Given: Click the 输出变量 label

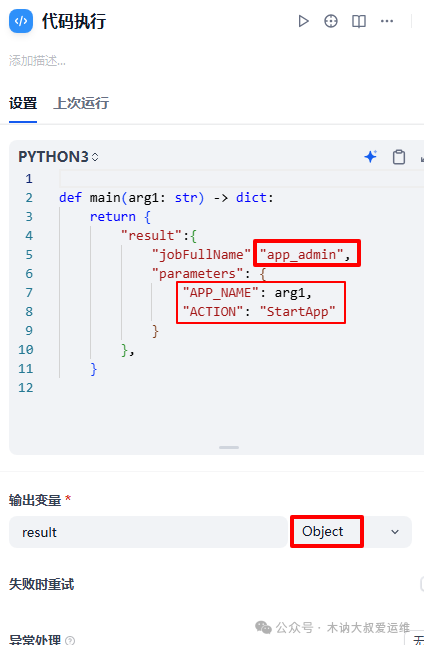Looking at the screenshot, I should click(35, 500).
